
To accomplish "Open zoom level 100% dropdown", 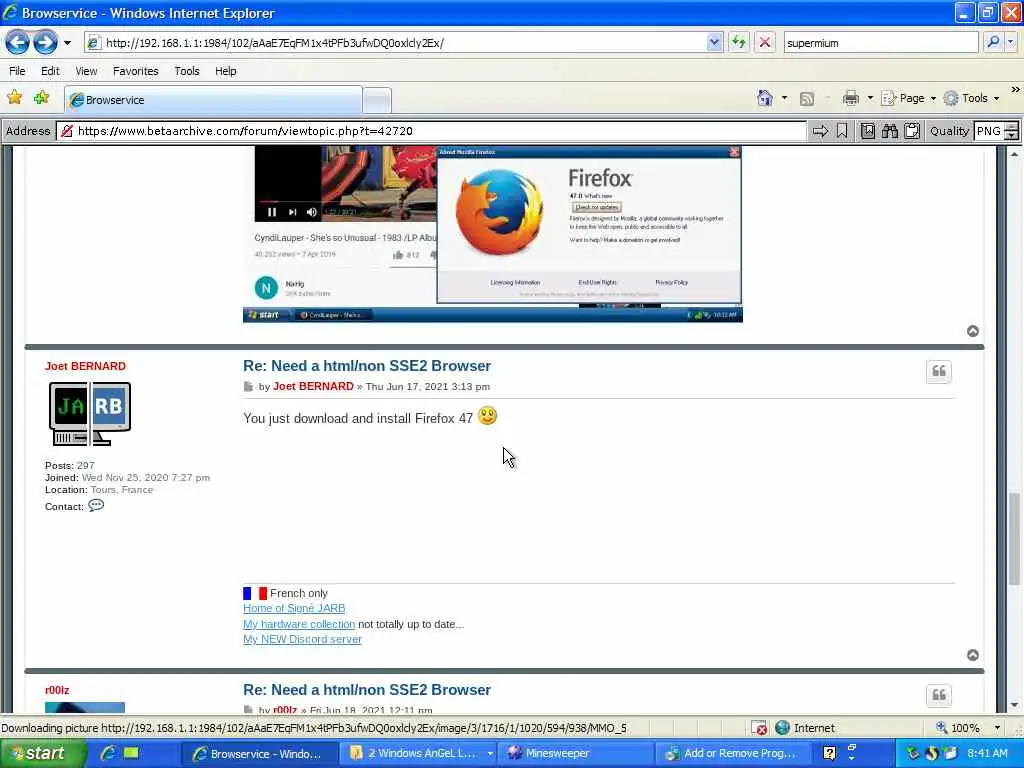I will [997, 728].
